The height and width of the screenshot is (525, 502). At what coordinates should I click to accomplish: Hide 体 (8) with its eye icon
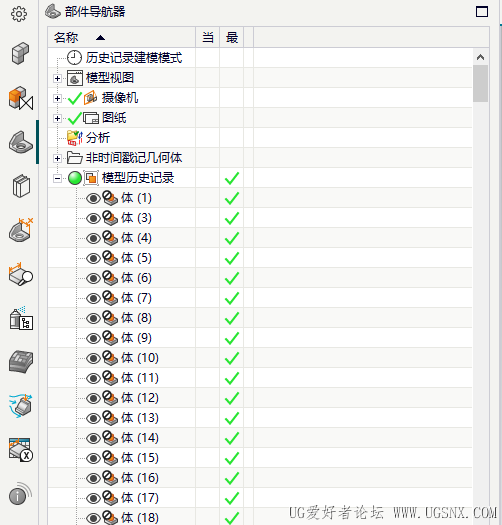93,318
